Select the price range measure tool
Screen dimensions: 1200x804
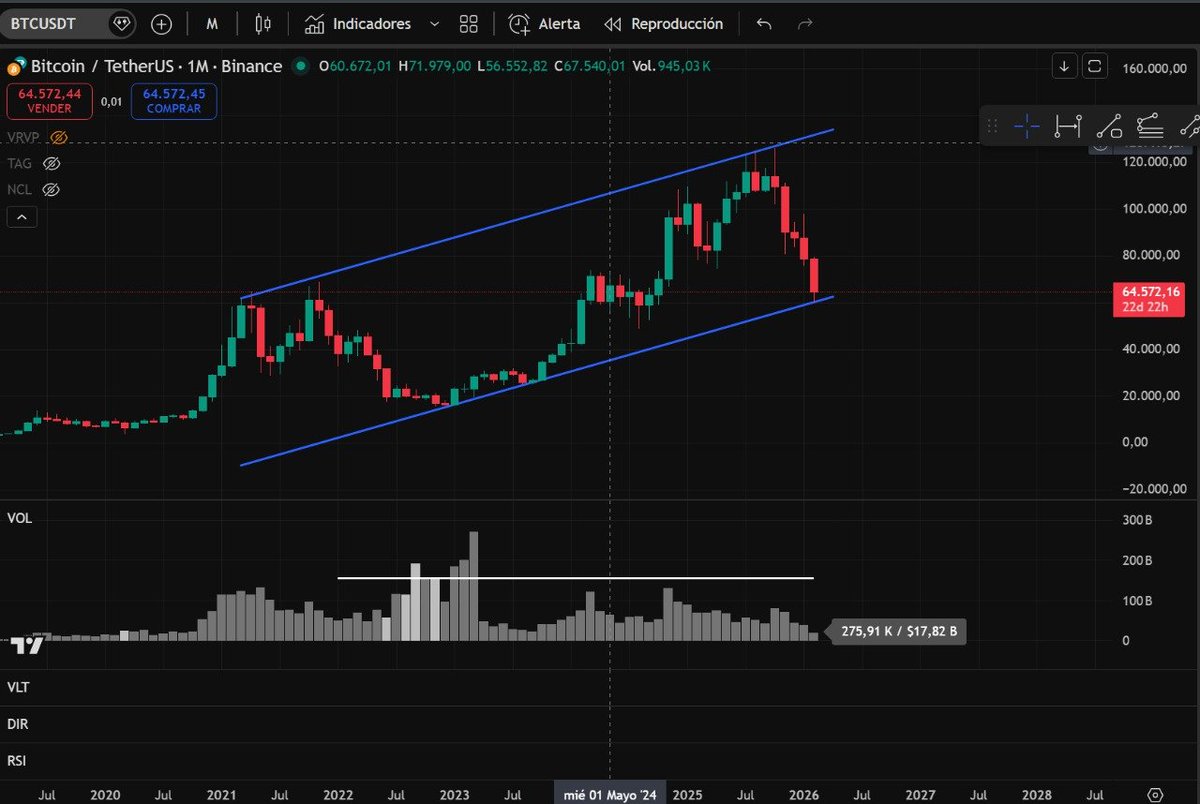click(1068, 126)
